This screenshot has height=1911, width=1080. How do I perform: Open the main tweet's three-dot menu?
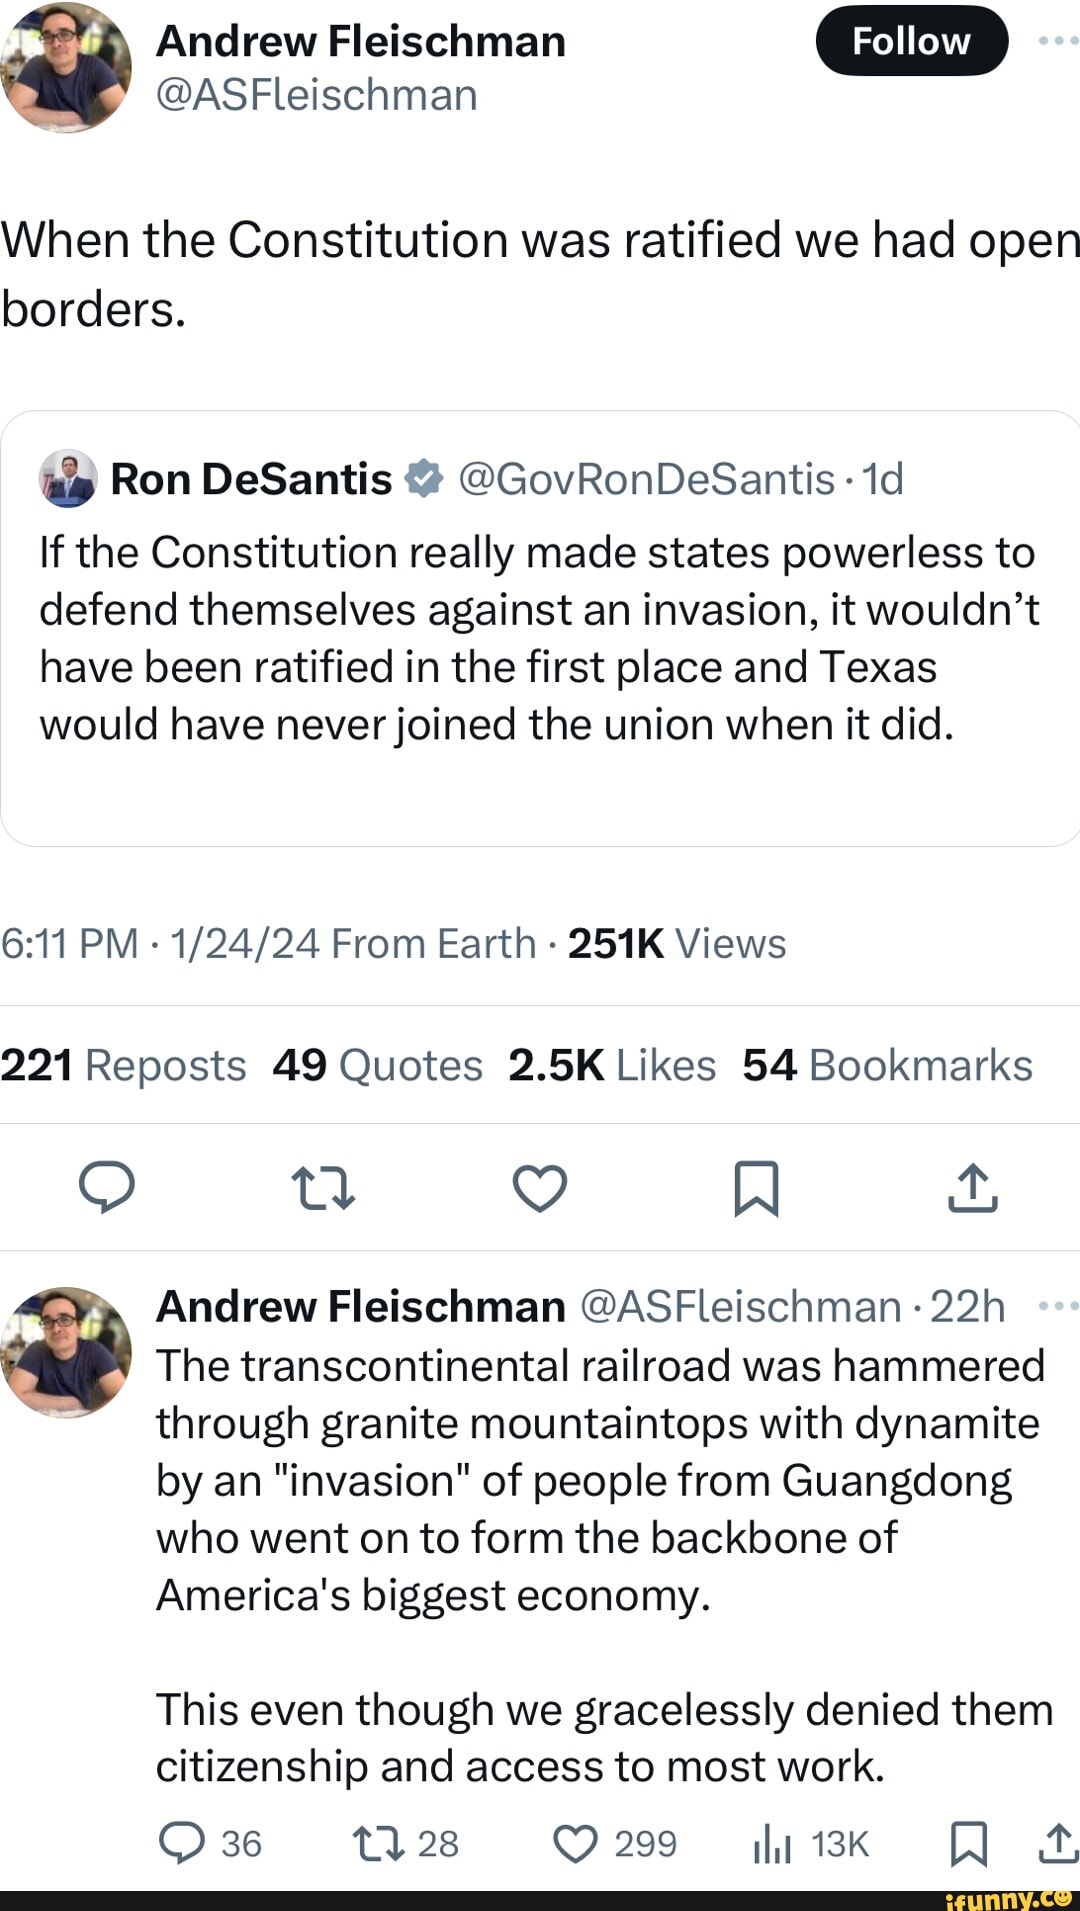1058,41
